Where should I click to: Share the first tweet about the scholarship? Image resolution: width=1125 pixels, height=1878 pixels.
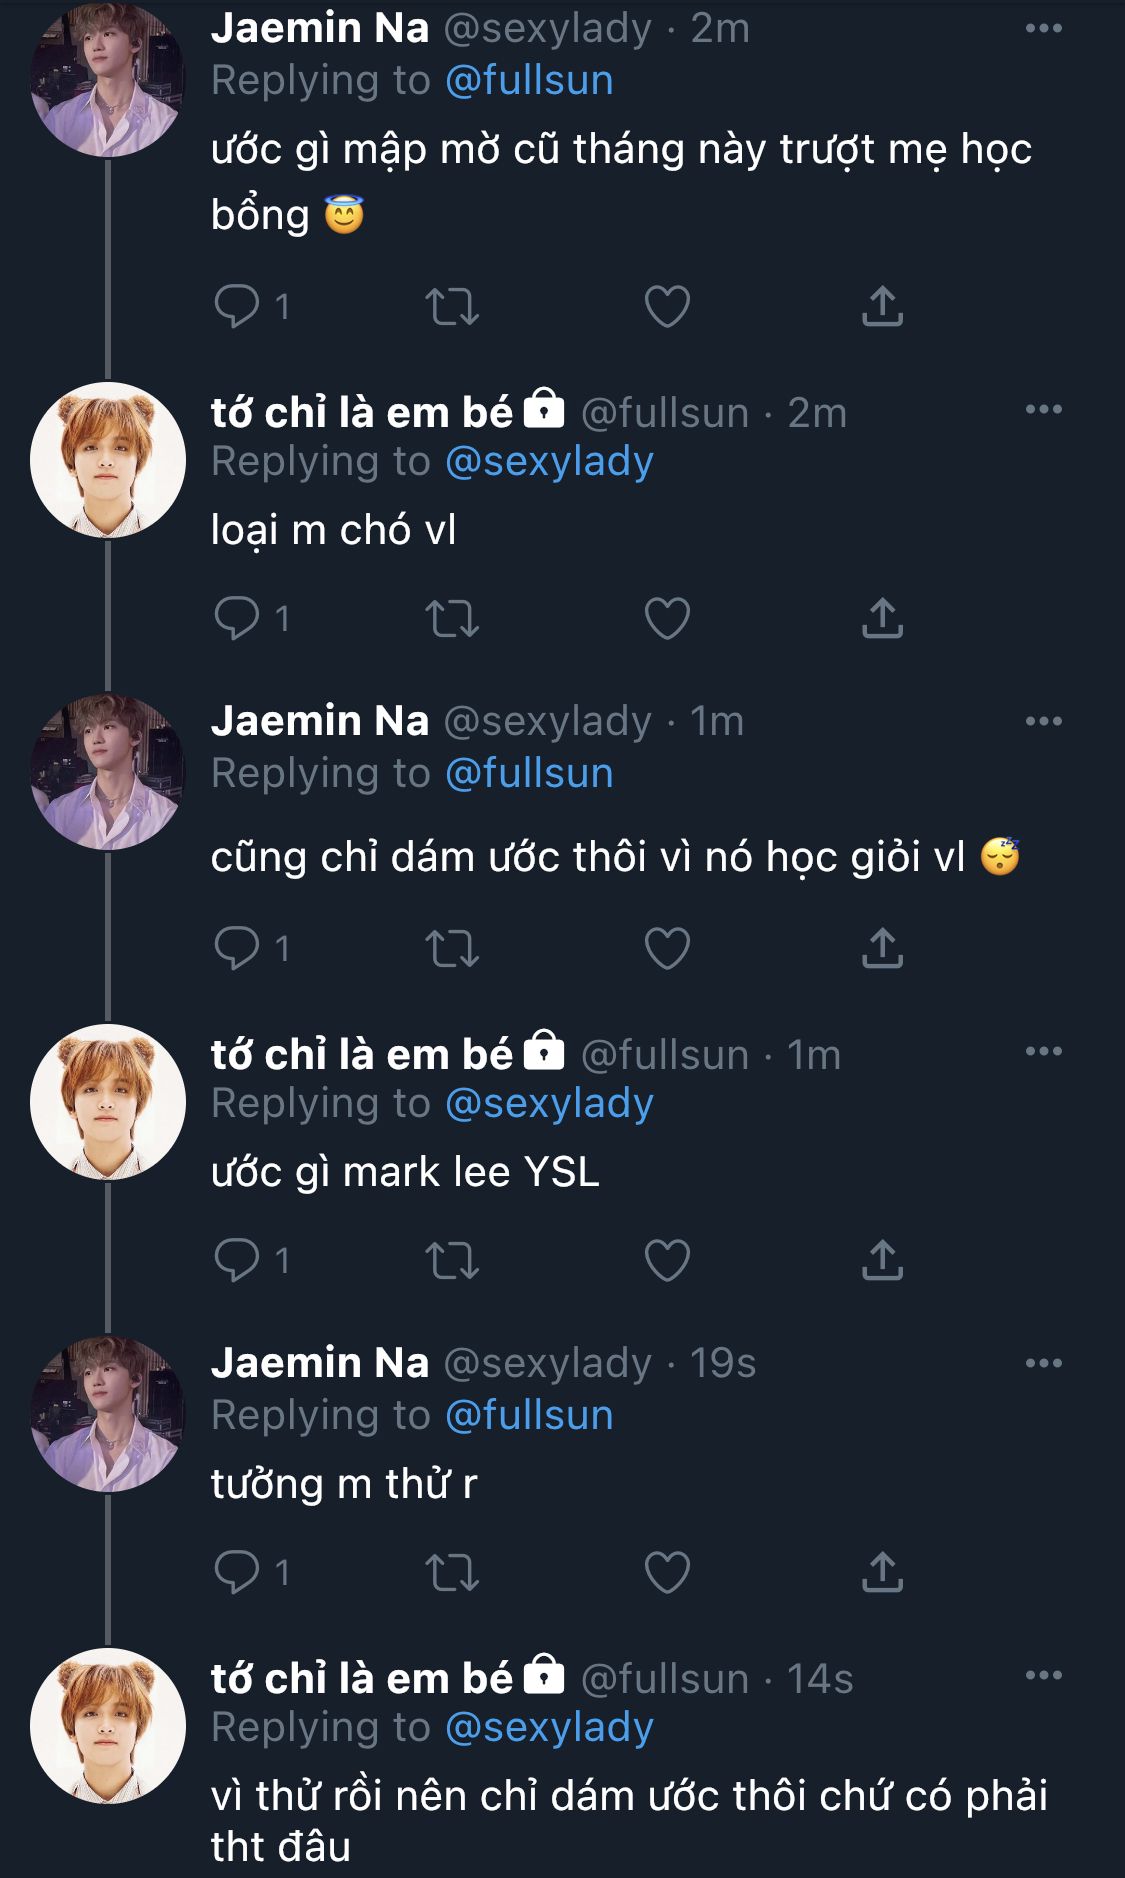click(882, 306)
